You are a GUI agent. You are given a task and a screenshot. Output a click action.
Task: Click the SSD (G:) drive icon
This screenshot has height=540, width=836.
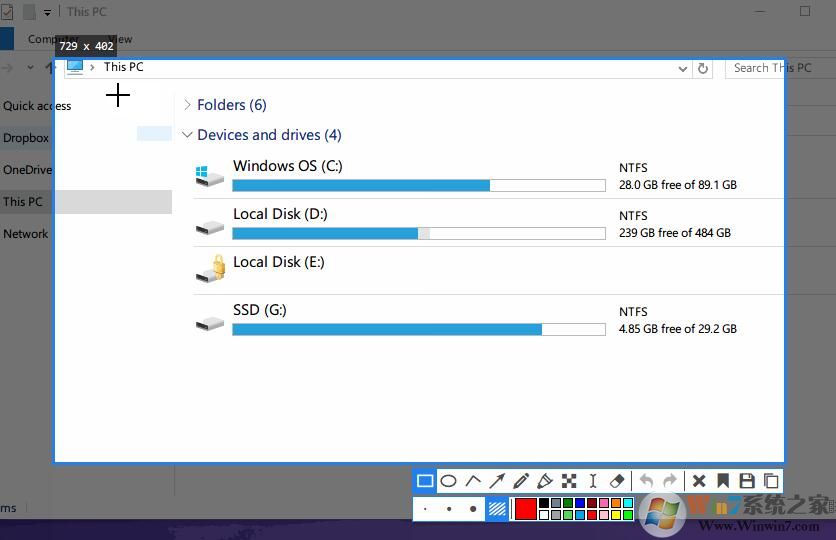click(210, 324)
